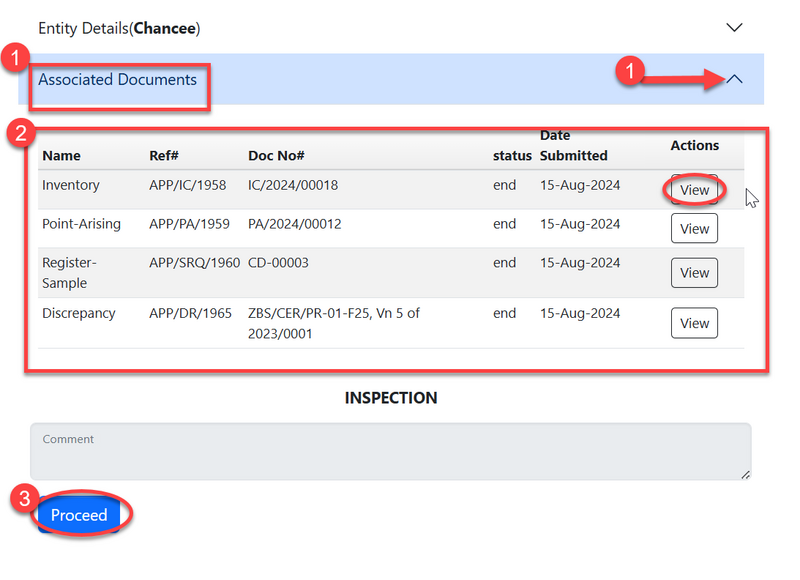Collapse Associated Documents using the up chevron
The image size is (800, 580).
click(x=735, y=79)
